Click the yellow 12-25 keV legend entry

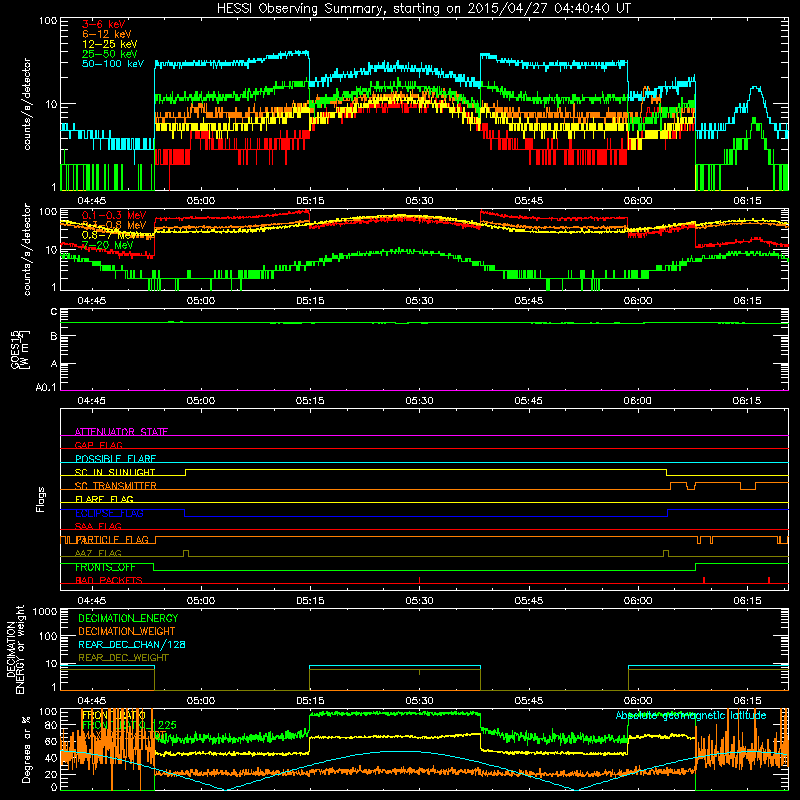pos(109,44)
